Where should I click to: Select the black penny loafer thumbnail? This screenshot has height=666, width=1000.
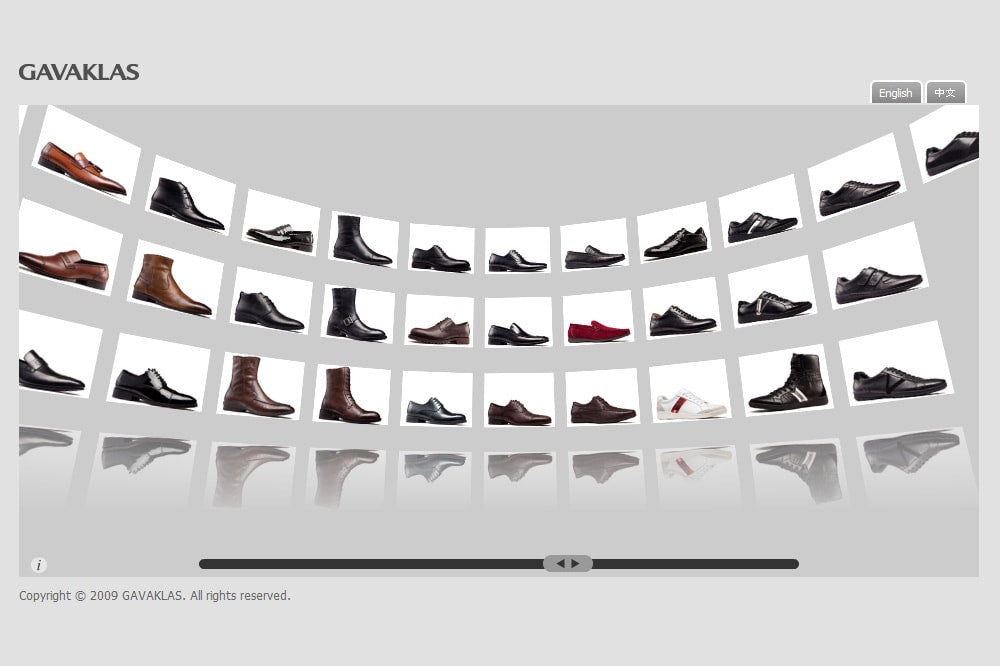coord(519,327)
